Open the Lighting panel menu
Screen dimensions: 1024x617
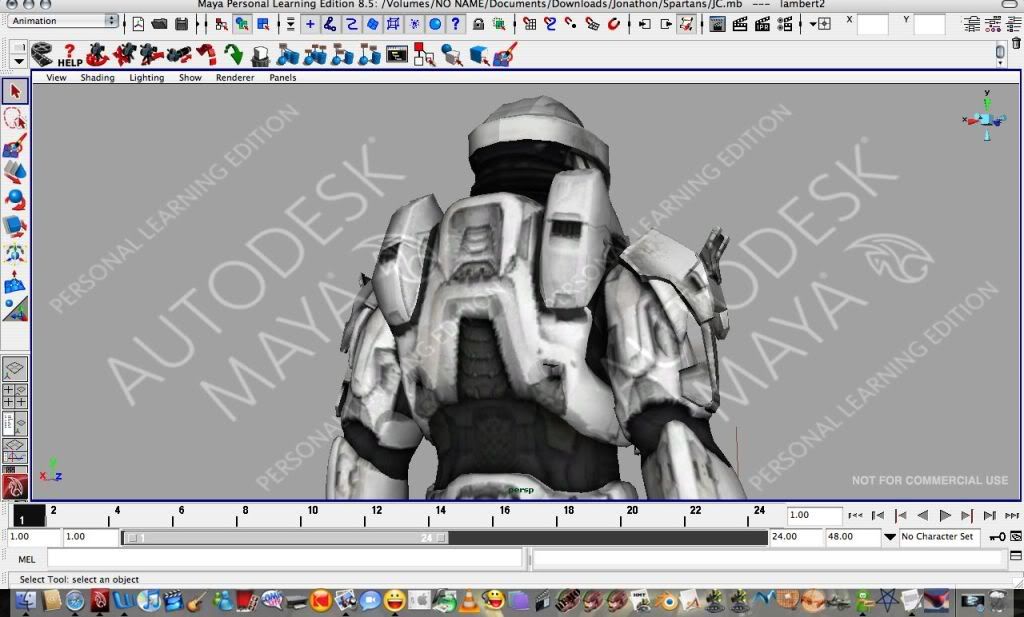coord(146,78)
